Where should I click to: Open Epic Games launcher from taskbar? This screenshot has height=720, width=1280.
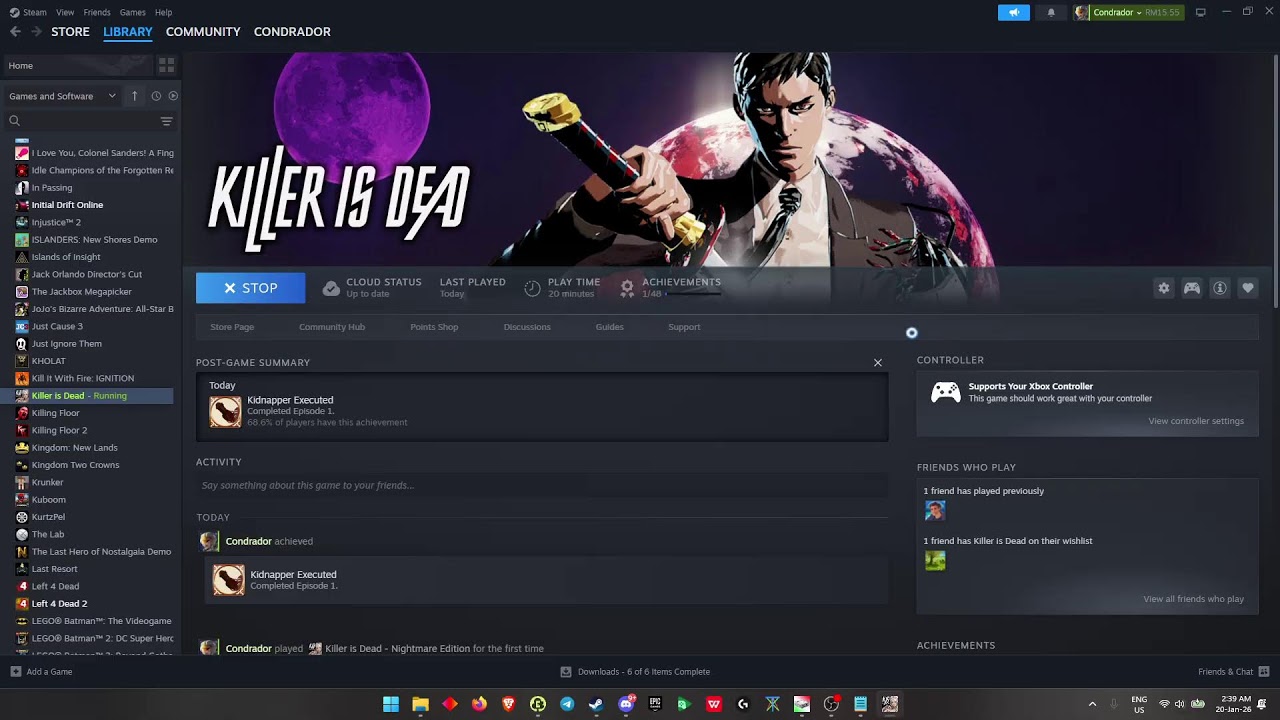[x=655, y=704]
